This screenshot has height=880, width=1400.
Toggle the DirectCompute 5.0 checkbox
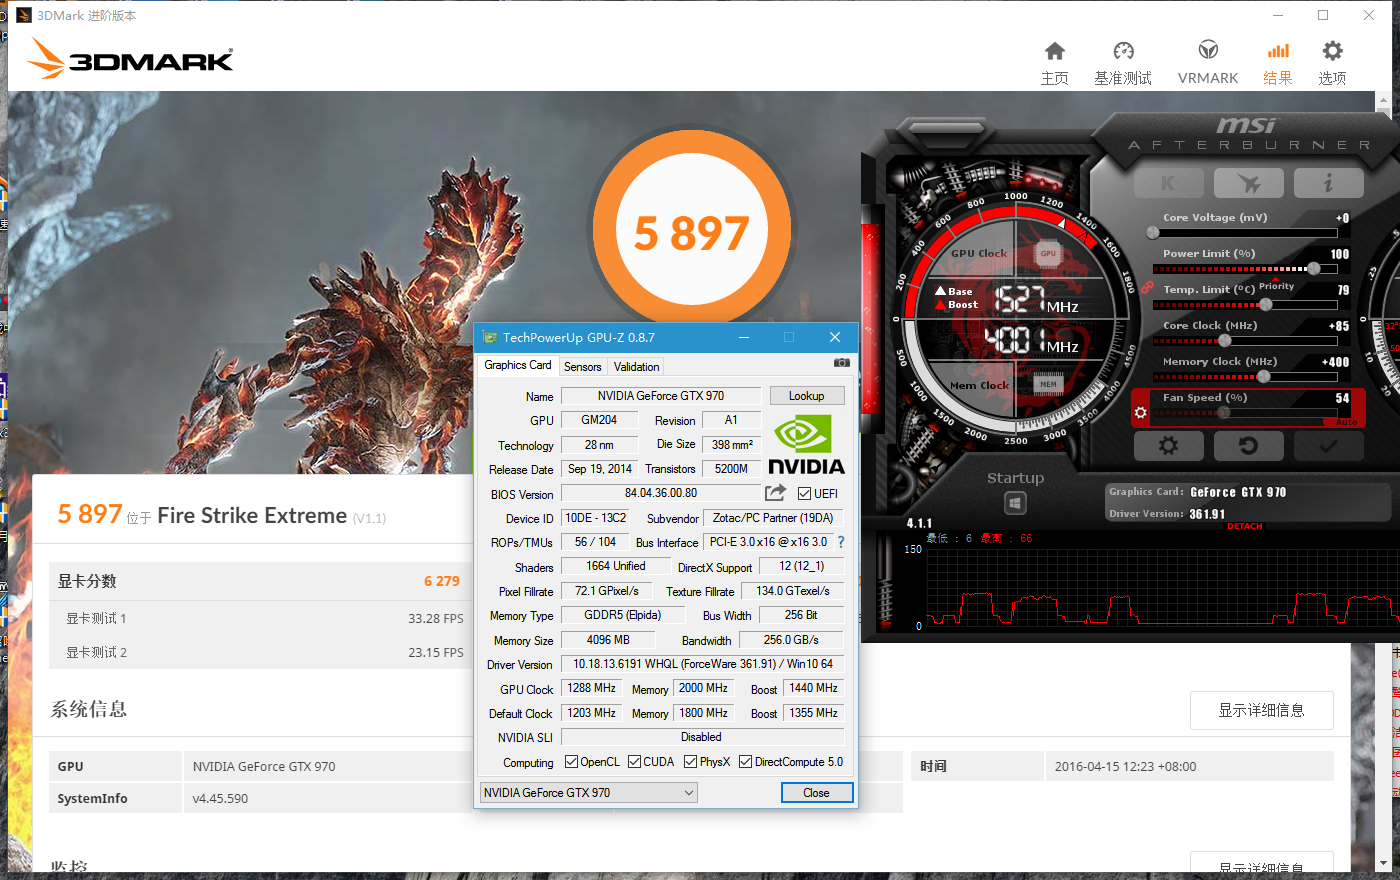tap(745, 762)
